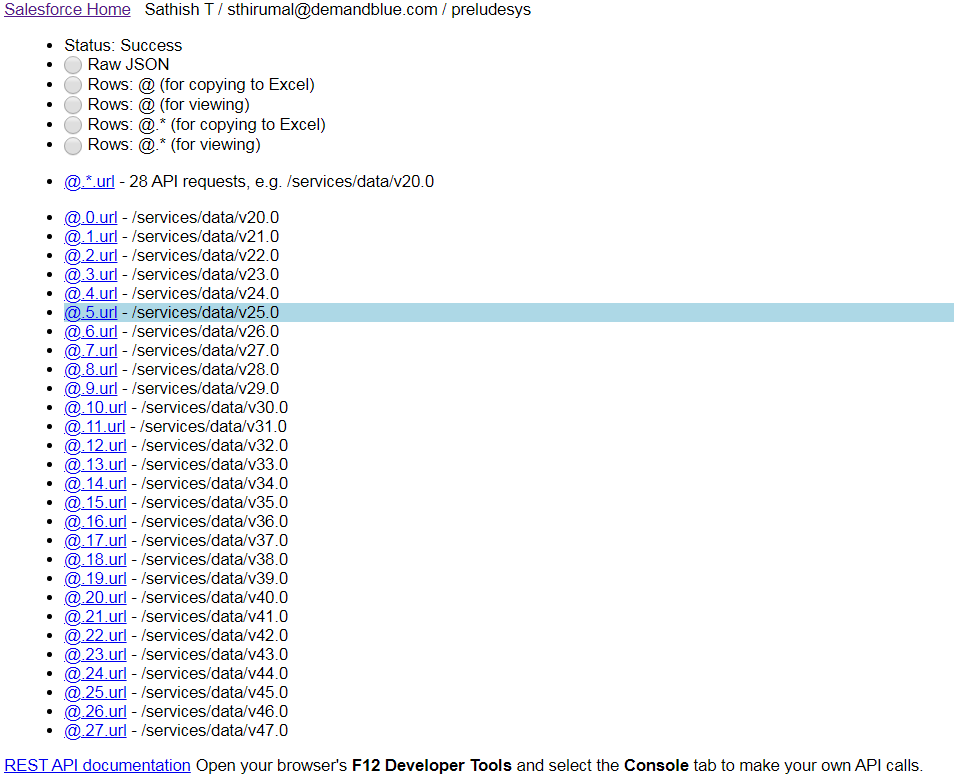Click the @.2.url link for v22.0
954x780 pixels.
[90, 256]
